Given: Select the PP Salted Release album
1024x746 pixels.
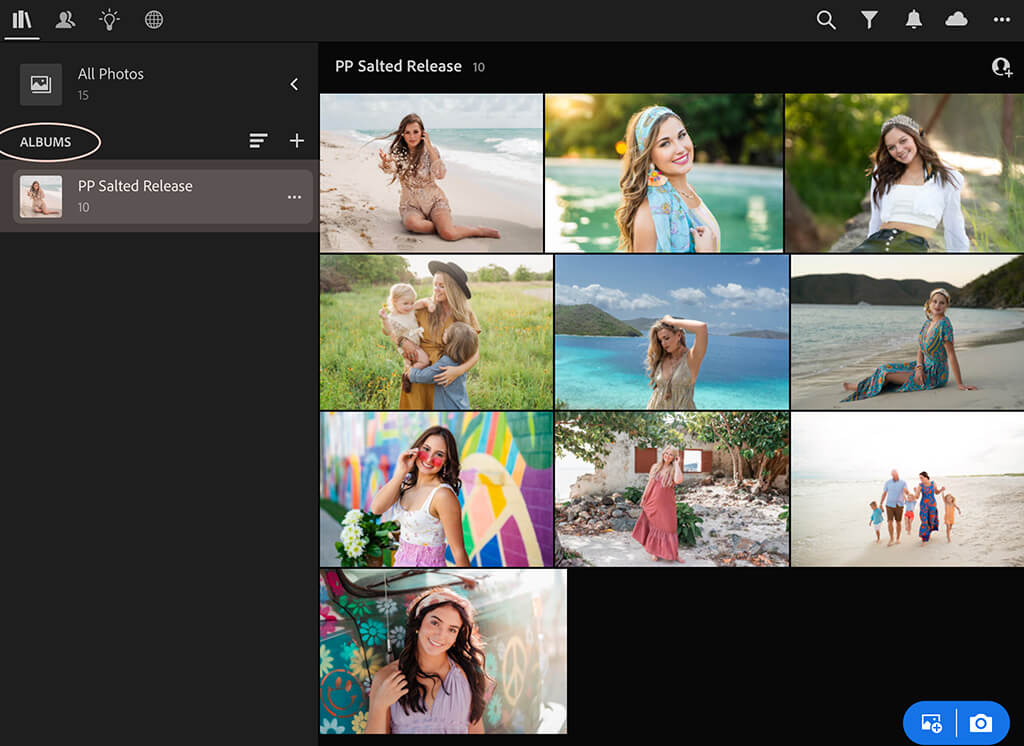Looking at the screenshot, I should coord(135,186).
